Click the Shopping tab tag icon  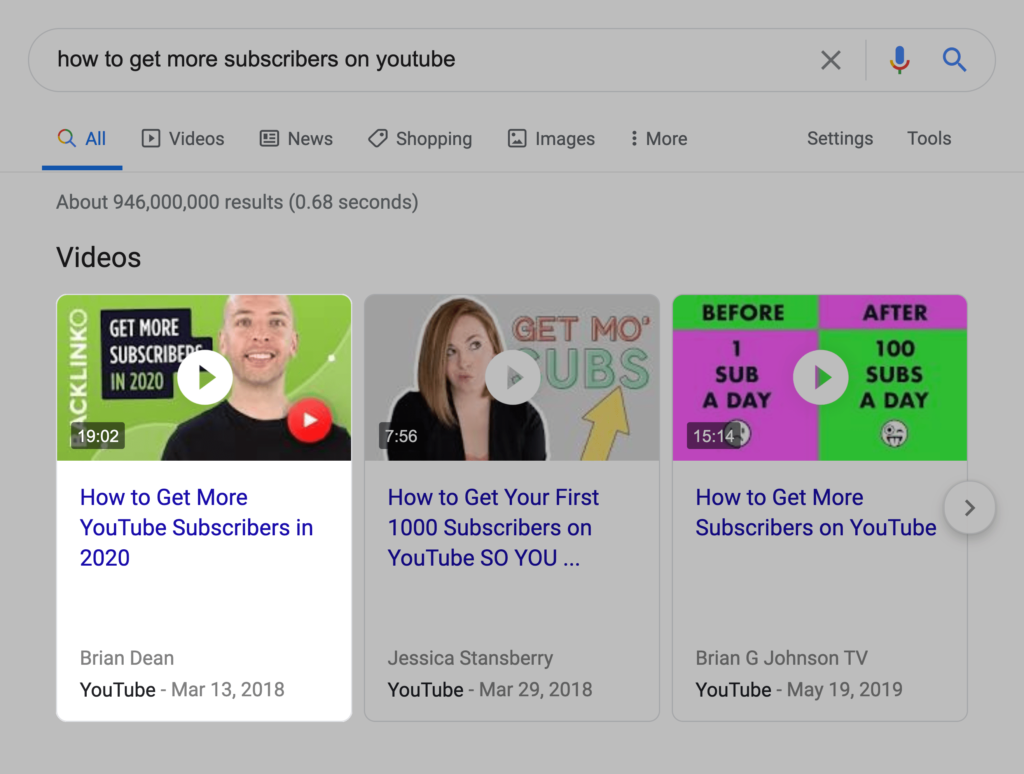(x=378, y=138)
